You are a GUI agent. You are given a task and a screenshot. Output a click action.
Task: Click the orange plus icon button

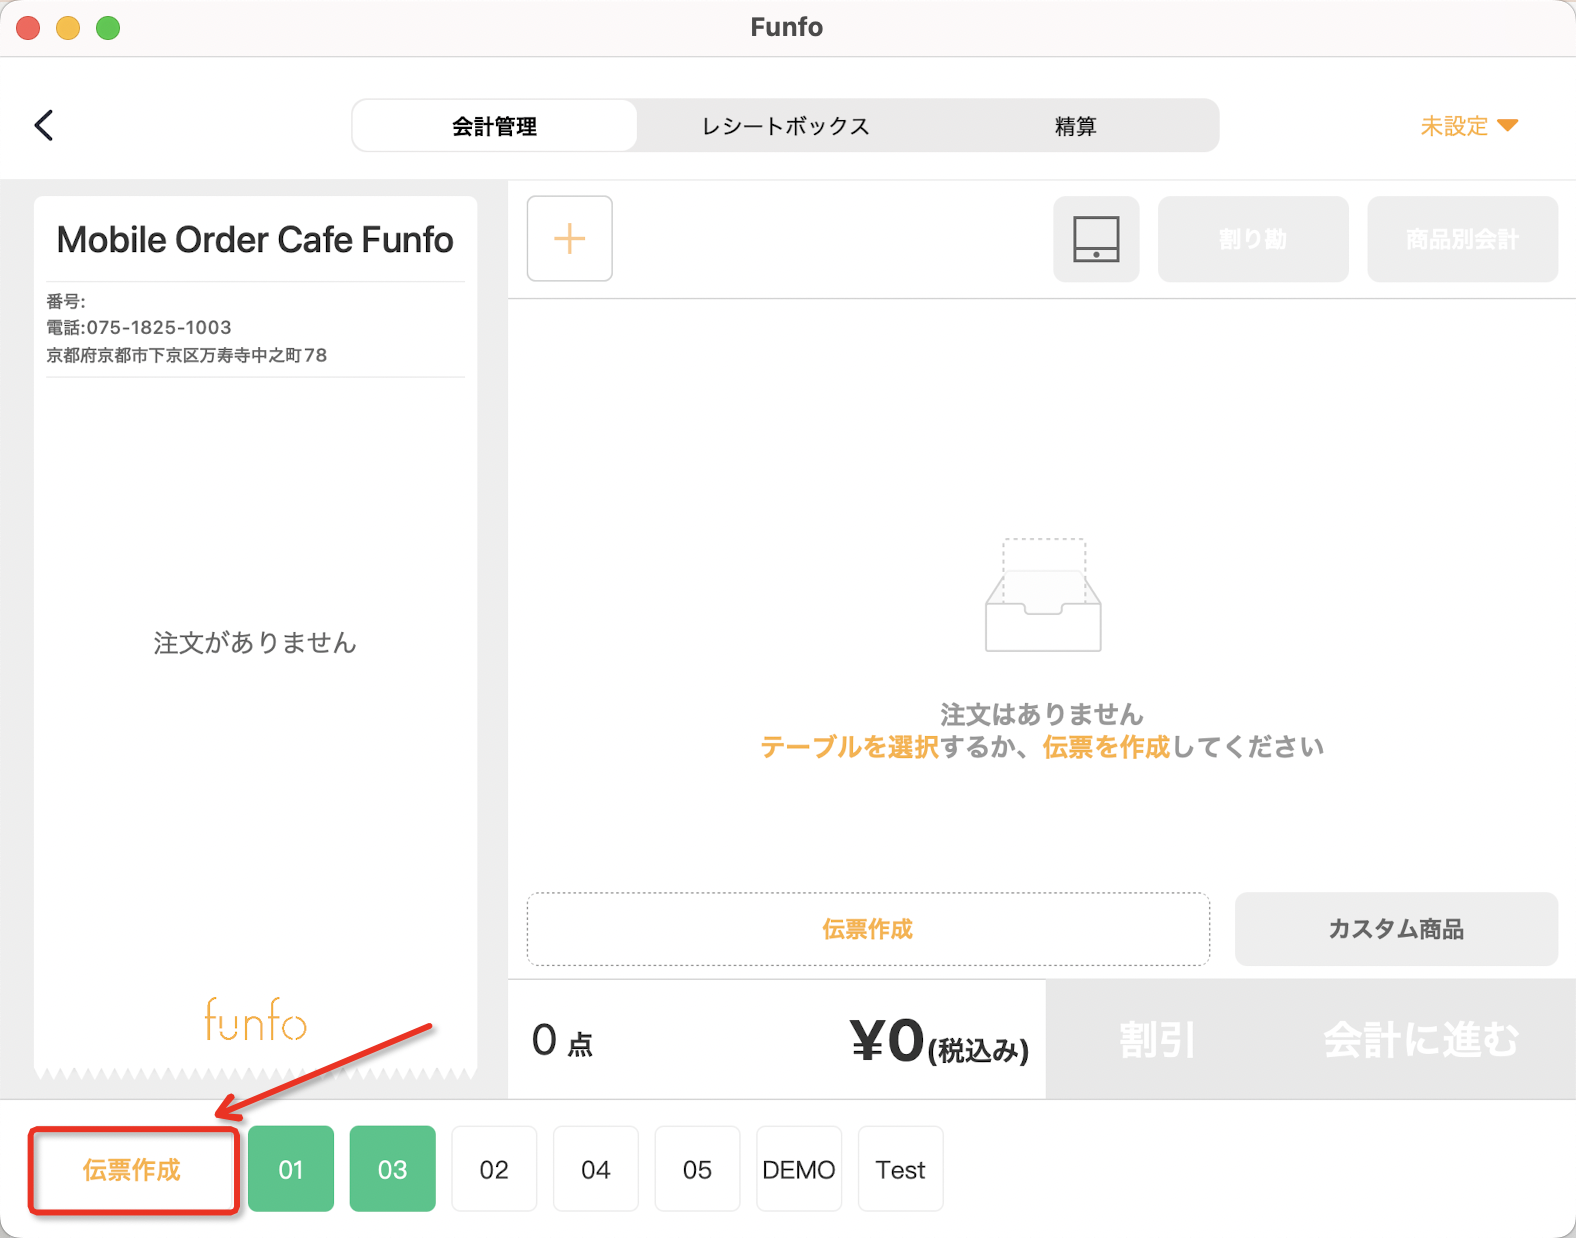coord(570,239)
